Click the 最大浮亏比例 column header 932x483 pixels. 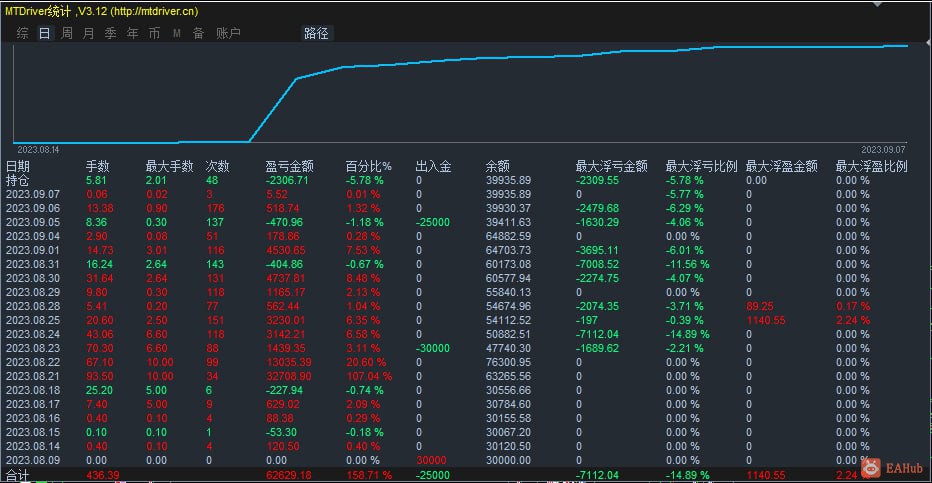pos(701,166)
